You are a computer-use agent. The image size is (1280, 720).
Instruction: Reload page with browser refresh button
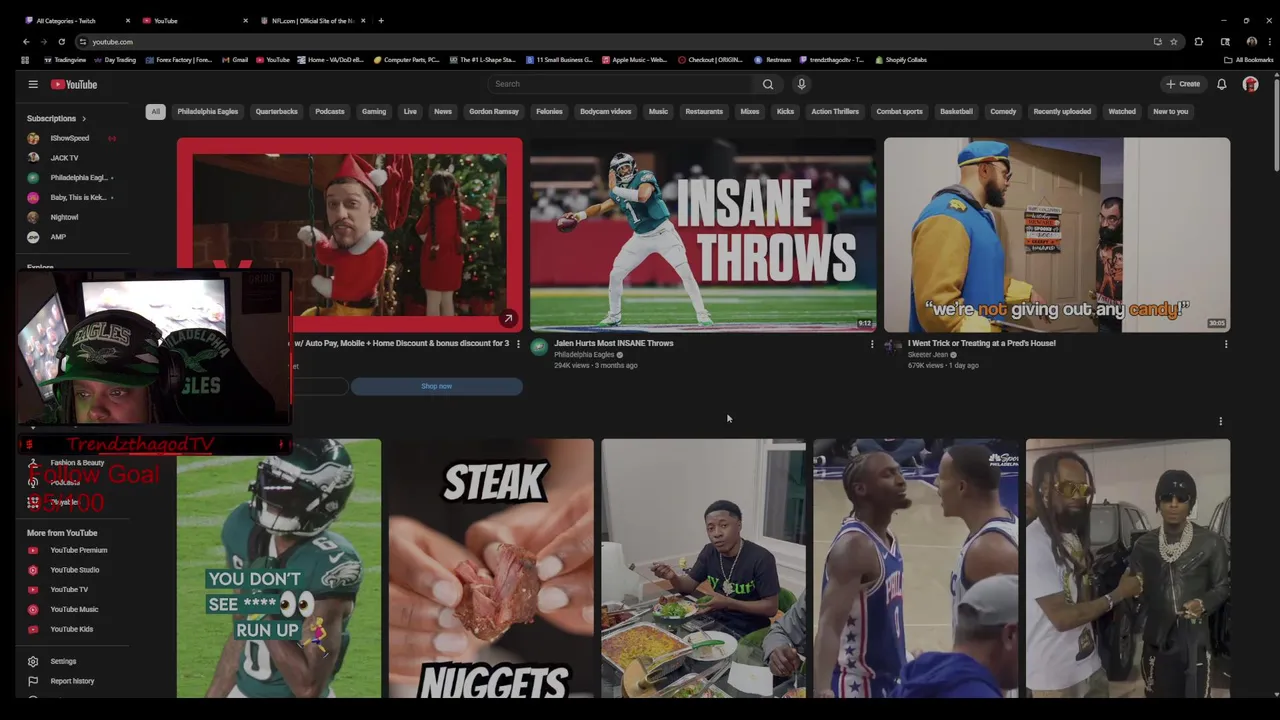pyautogui.click(x=61, y=42)
